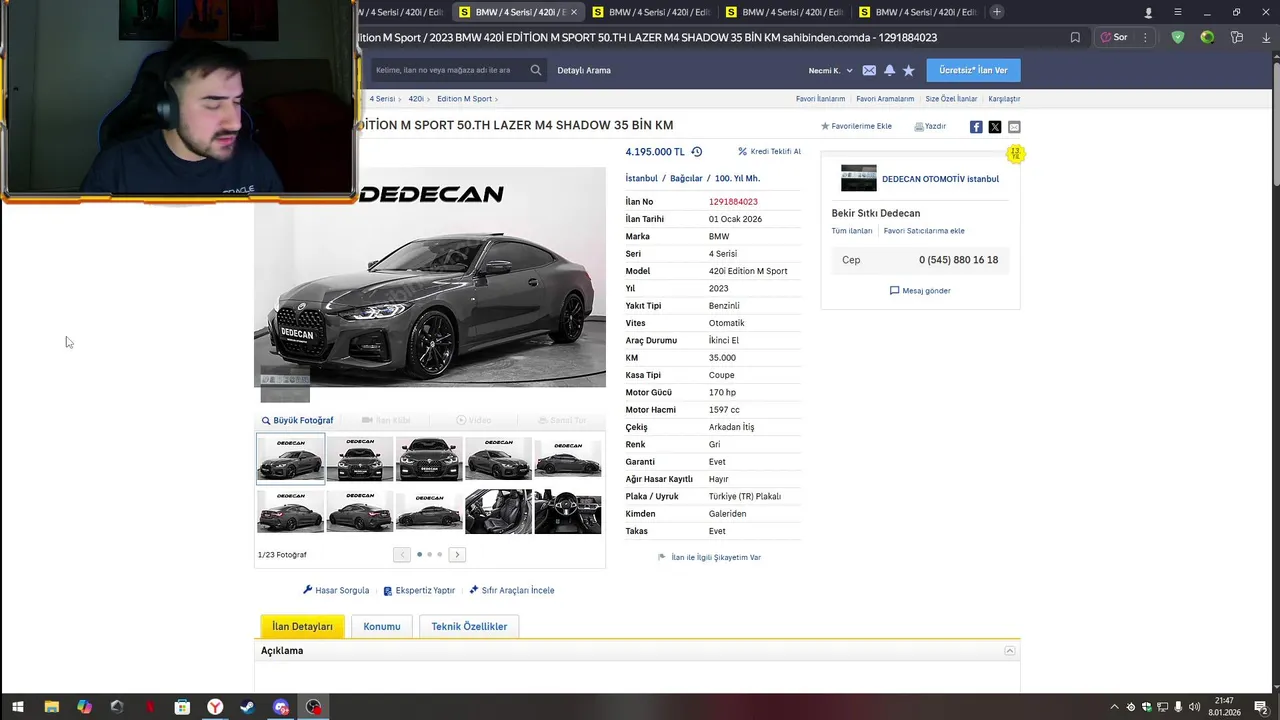The image size is (1280, 720).
Task: Open a new browser tab
Action: click(x=997, y=12)
